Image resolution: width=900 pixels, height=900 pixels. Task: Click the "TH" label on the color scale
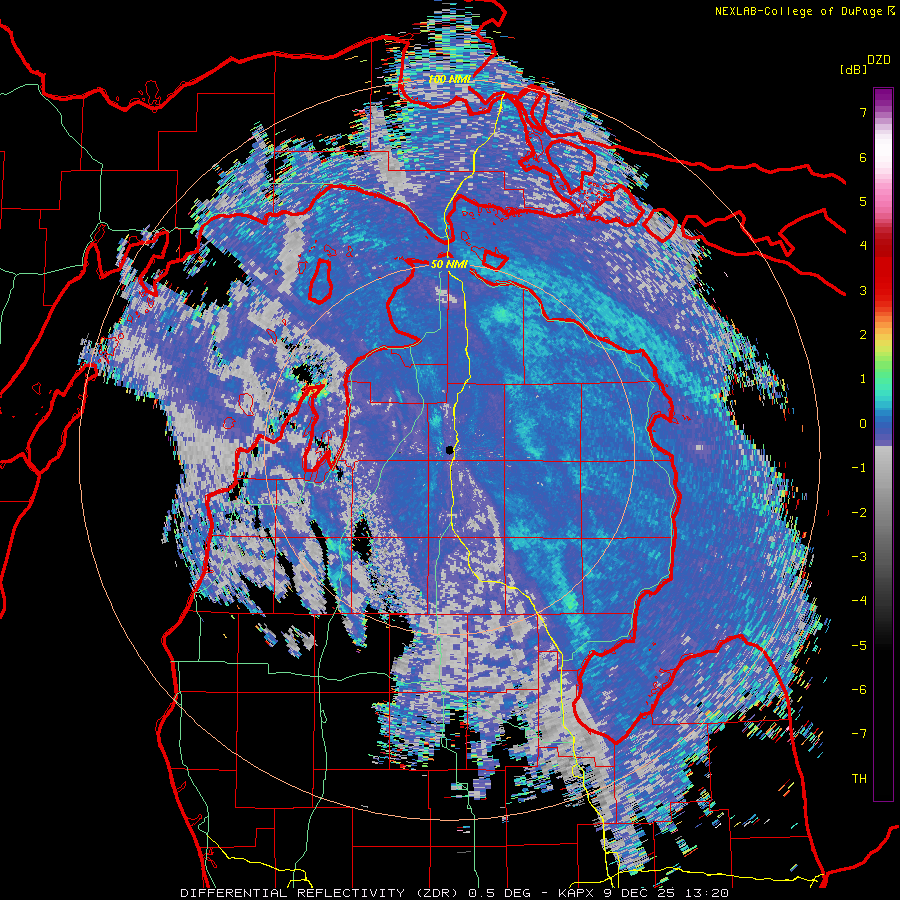(859, 778)
